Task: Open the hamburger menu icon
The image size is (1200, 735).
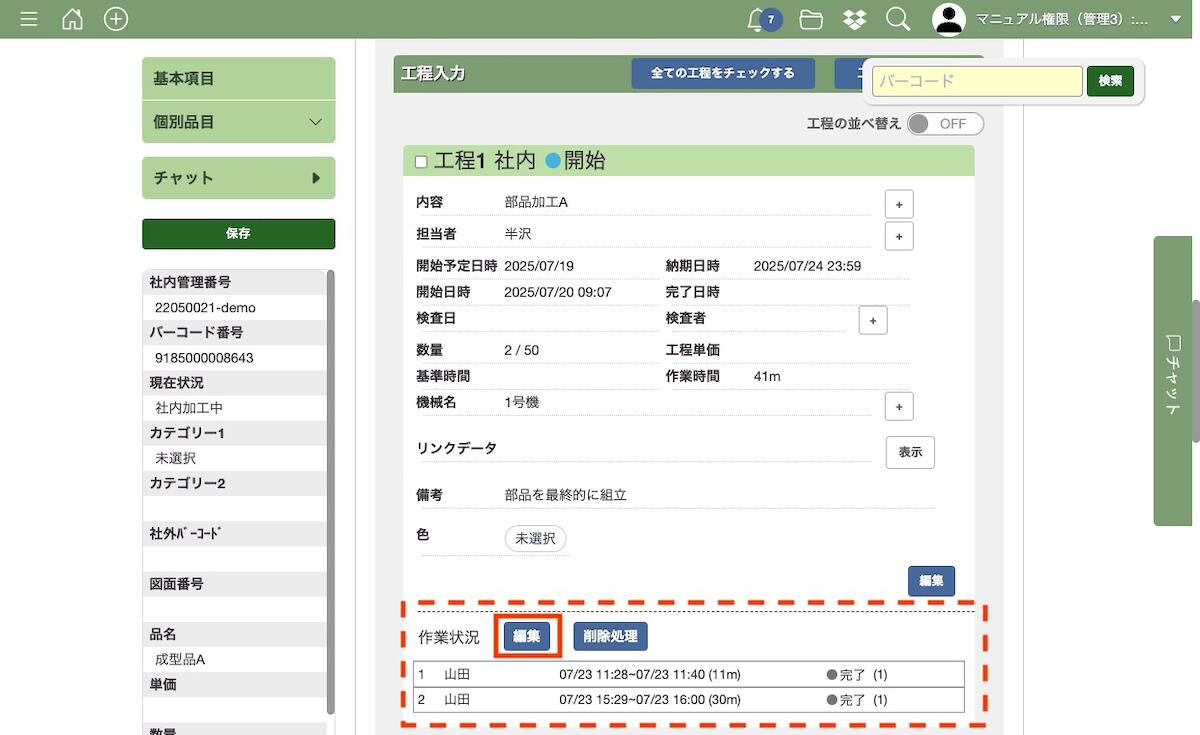Action: click(29, 19)
